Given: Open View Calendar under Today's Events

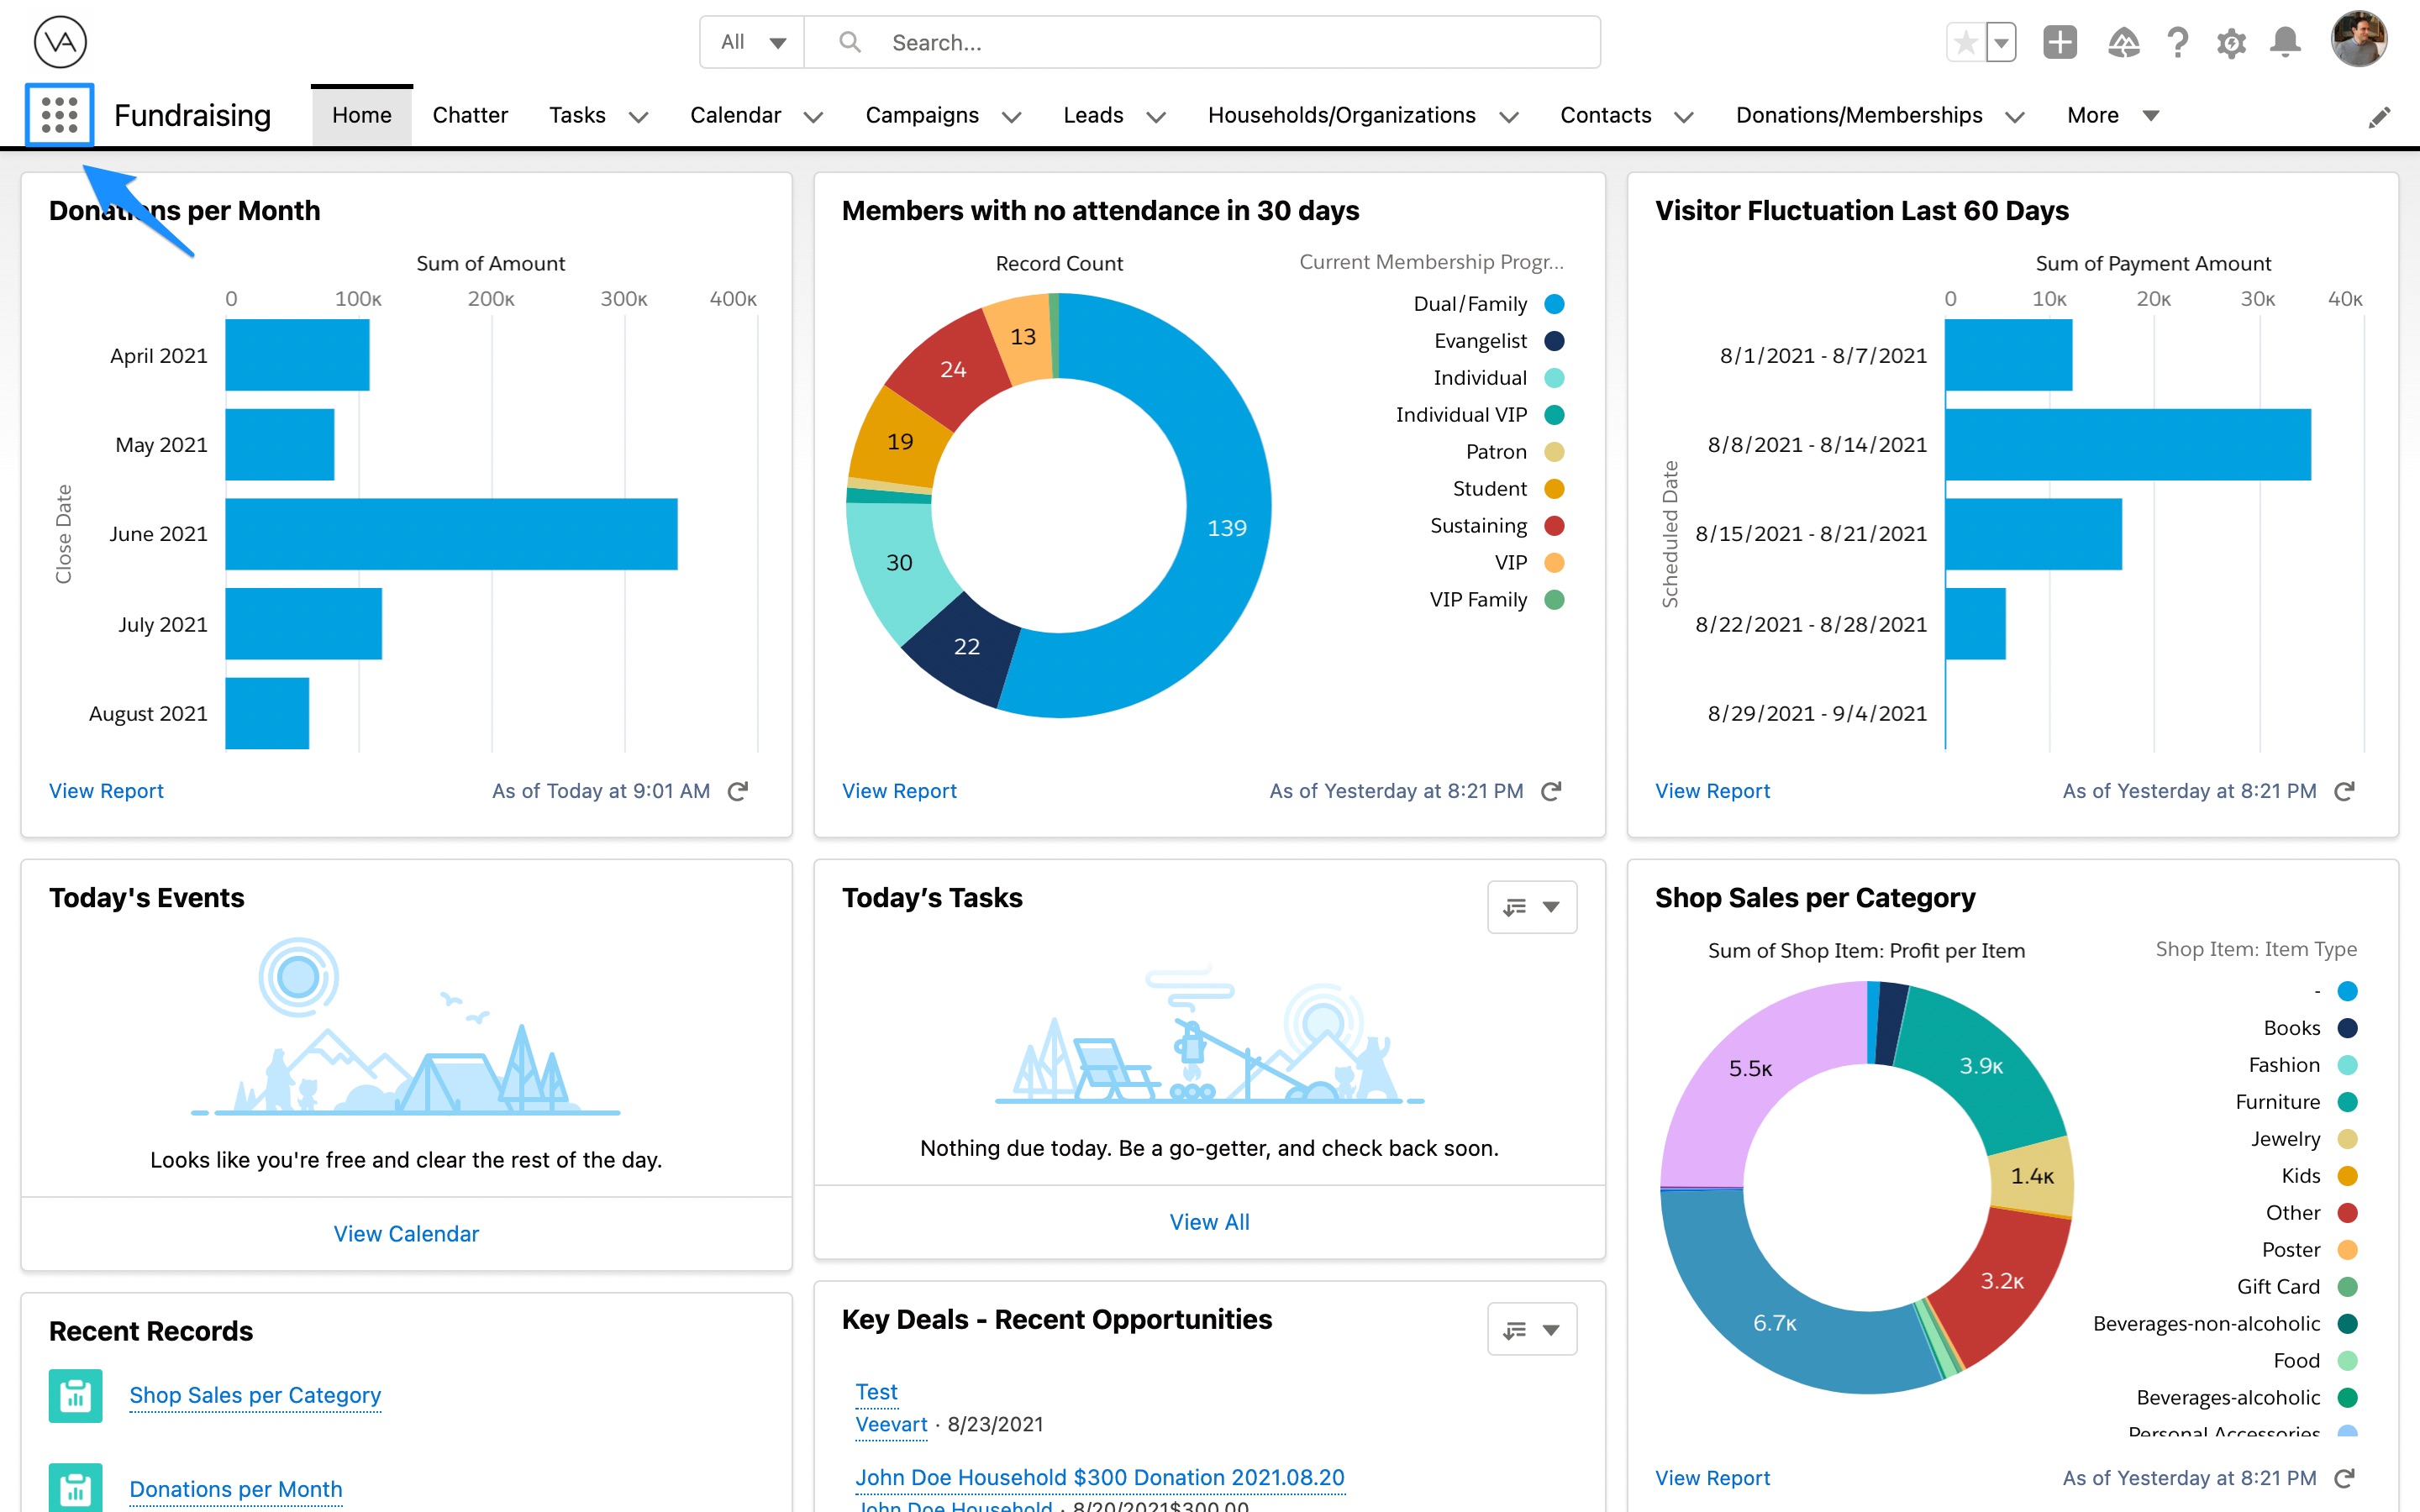Looking at the screenshot, I should click(x=406, y=1233).
